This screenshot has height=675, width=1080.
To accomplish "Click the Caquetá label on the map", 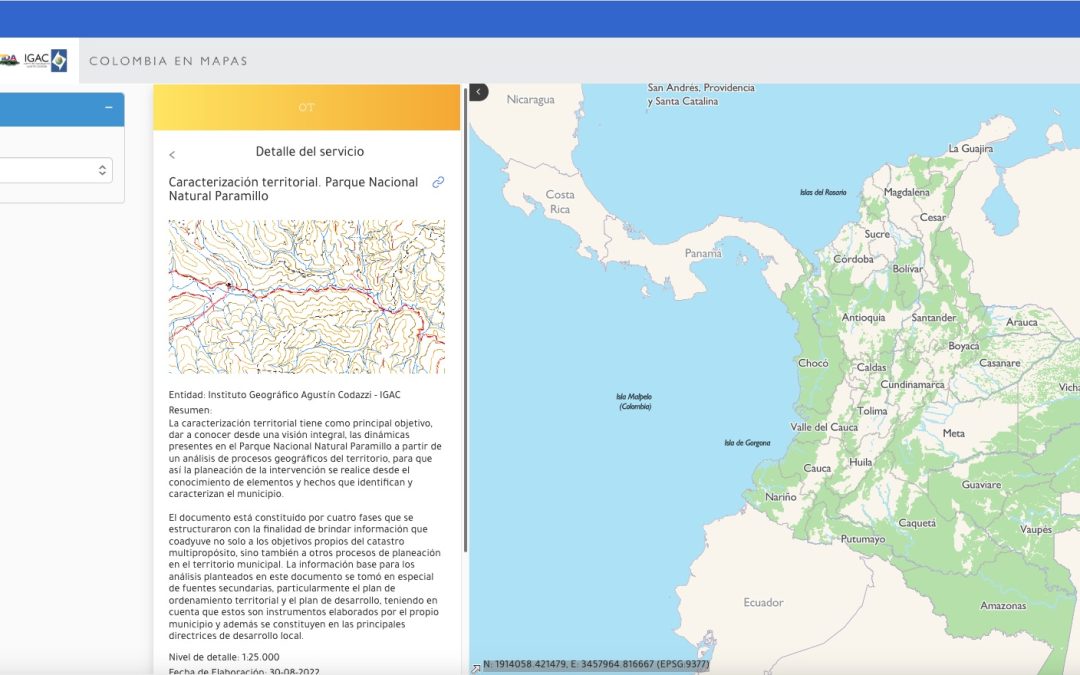I will 917,523.
